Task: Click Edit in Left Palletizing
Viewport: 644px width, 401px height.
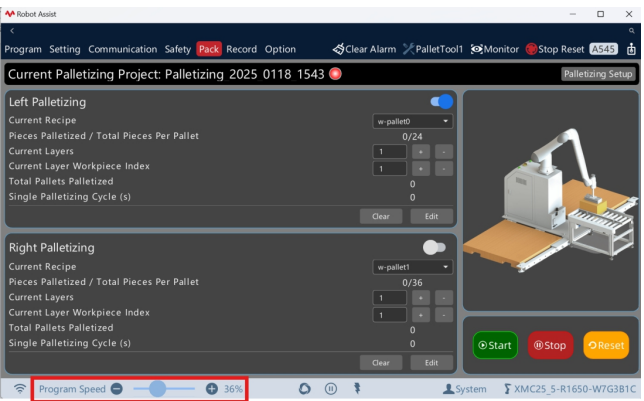Action: pyautogui.click(x=431, y=217)
